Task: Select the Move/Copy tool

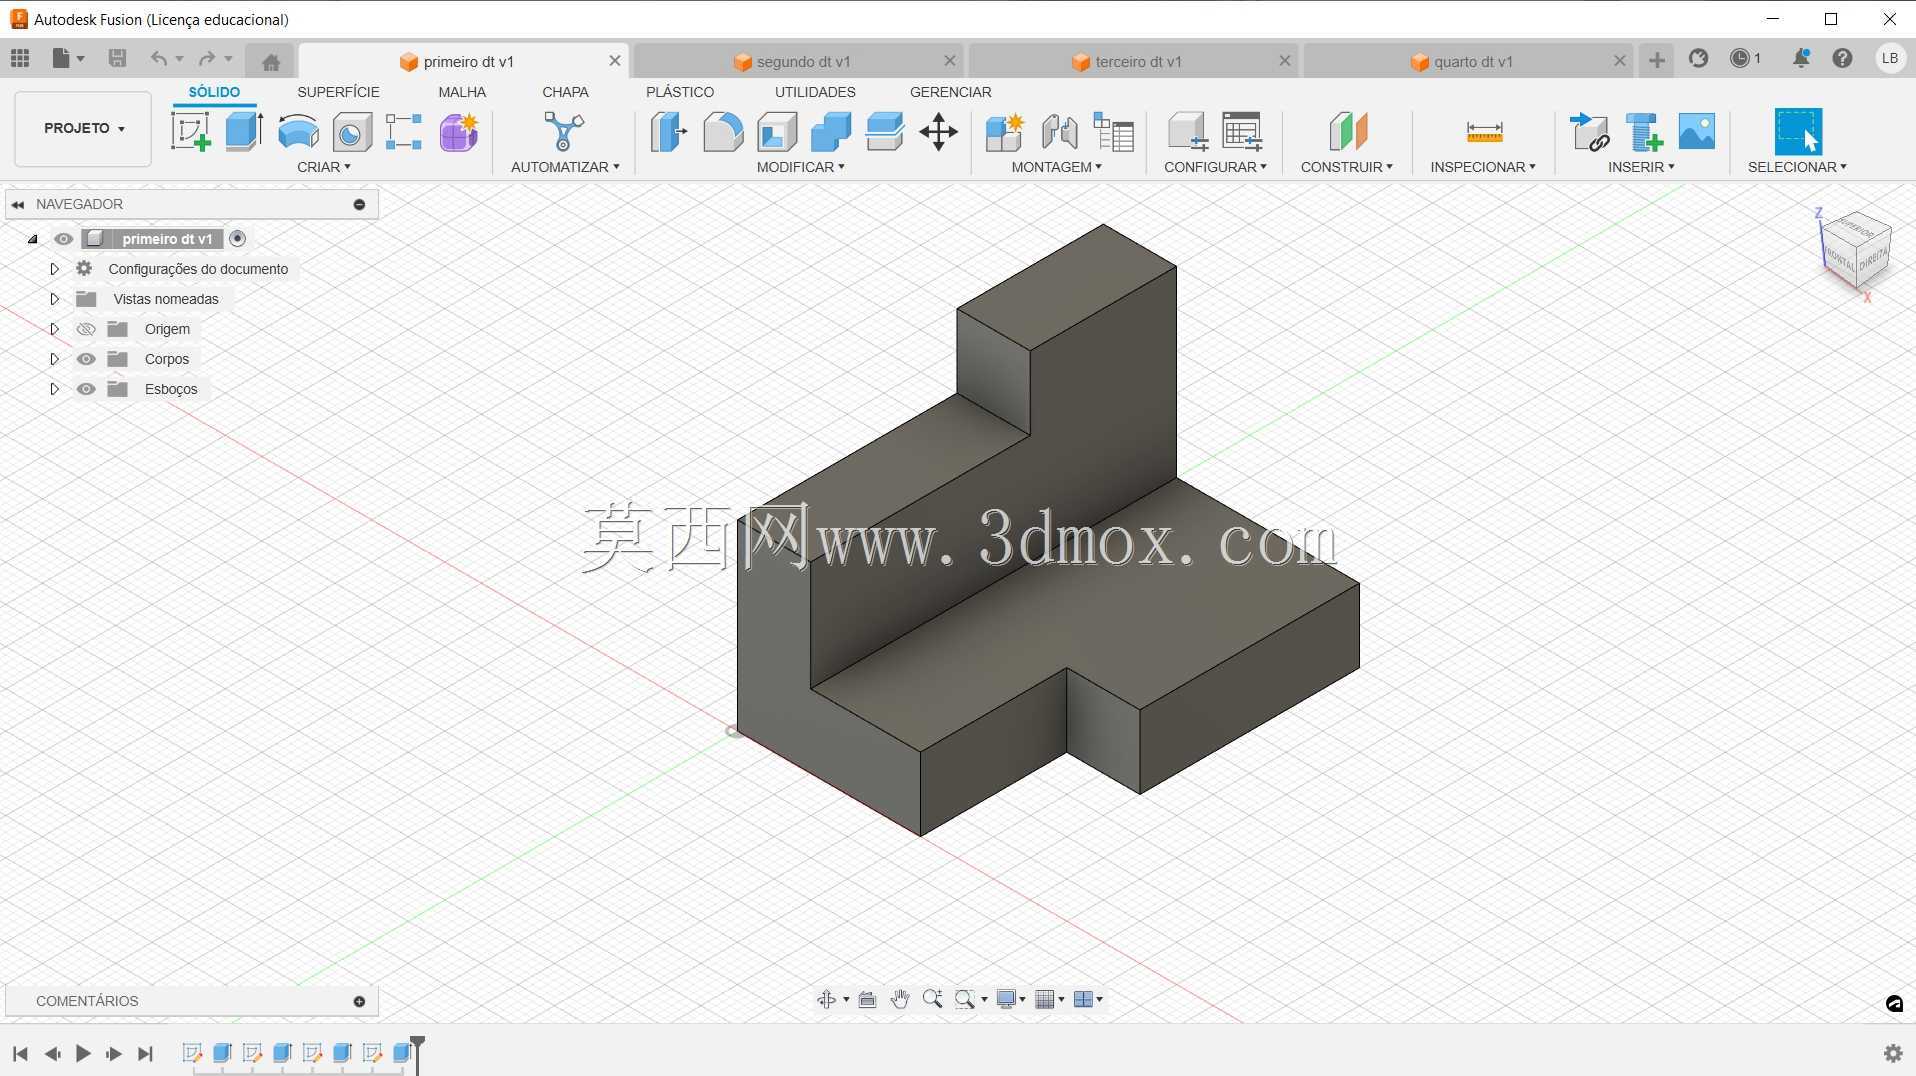Action: (x=939, y=132)
